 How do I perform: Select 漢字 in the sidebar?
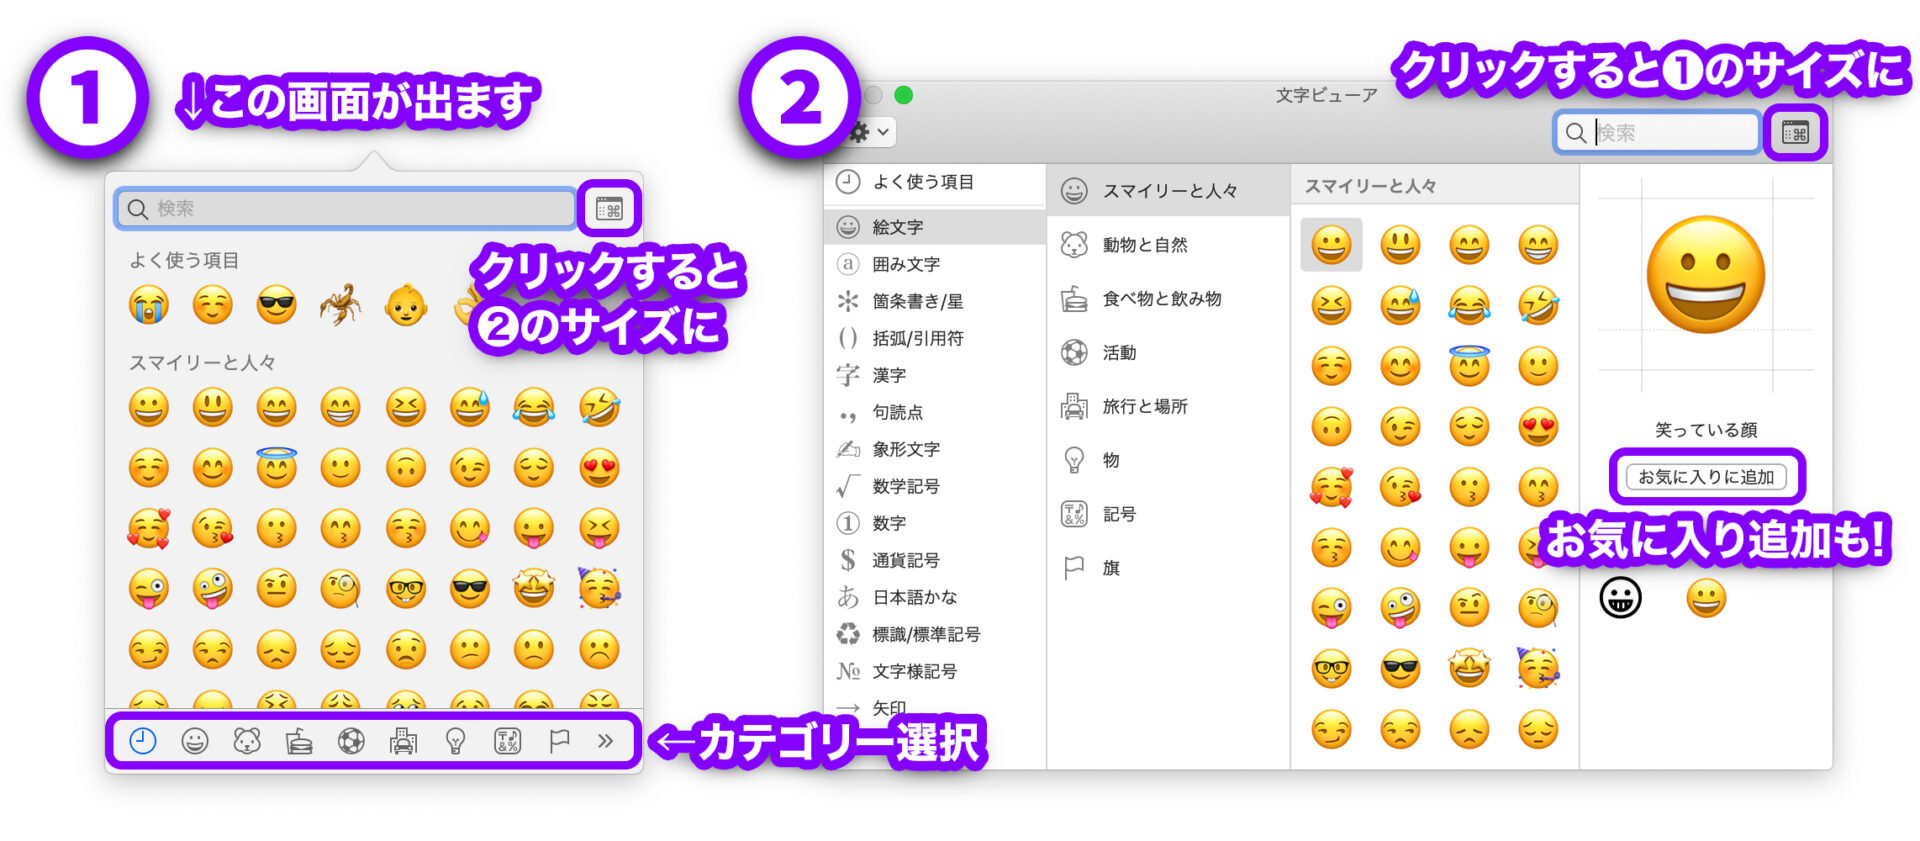[935, 375]
